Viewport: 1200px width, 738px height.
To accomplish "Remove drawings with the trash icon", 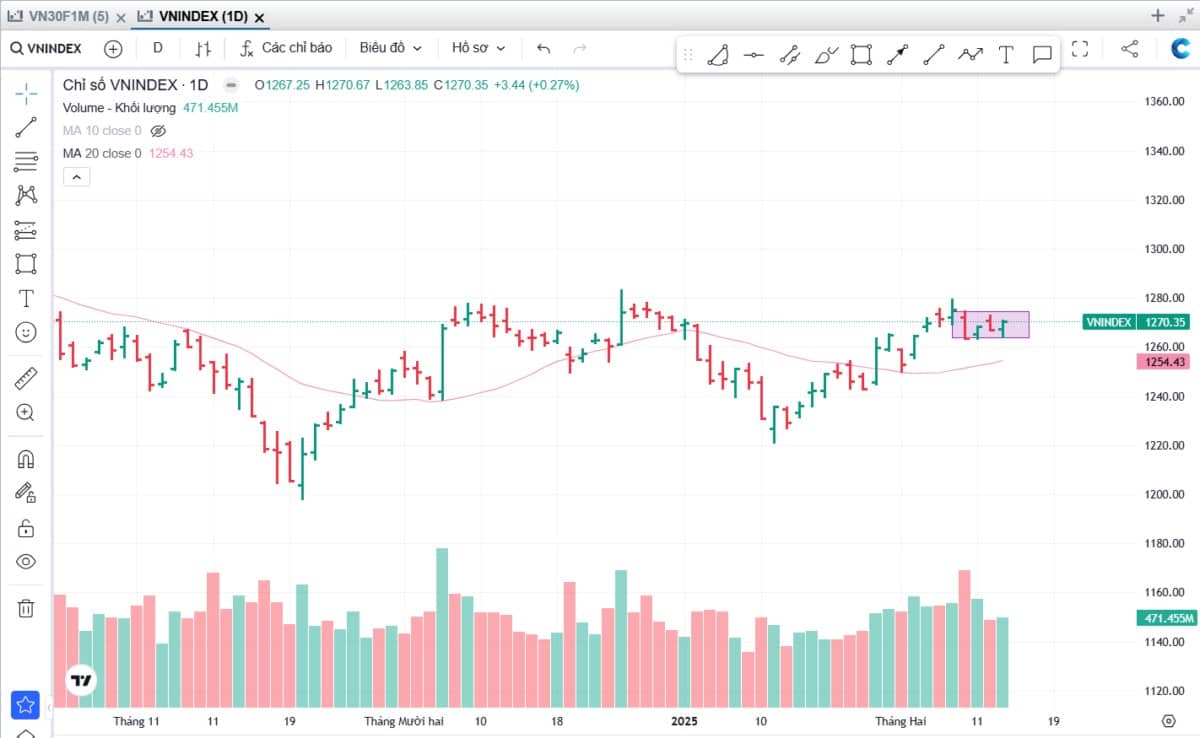I will pyautogui.click(x=26, y=607).
